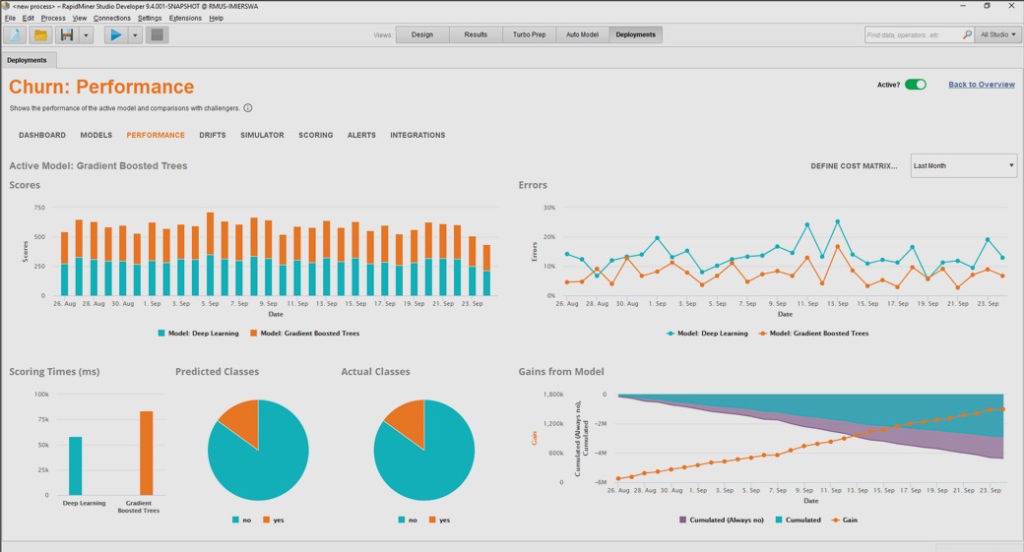Click the Predicted Classes pie chart

[x=258, y=450]
